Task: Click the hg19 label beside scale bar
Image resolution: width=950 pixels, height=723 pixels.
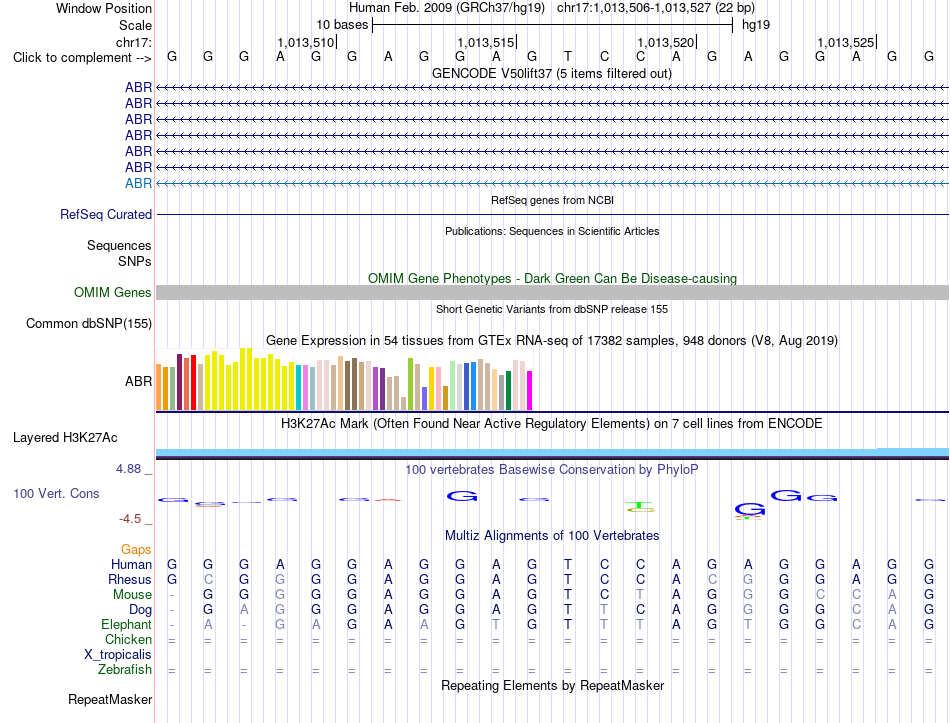Action: coord(756,25)
